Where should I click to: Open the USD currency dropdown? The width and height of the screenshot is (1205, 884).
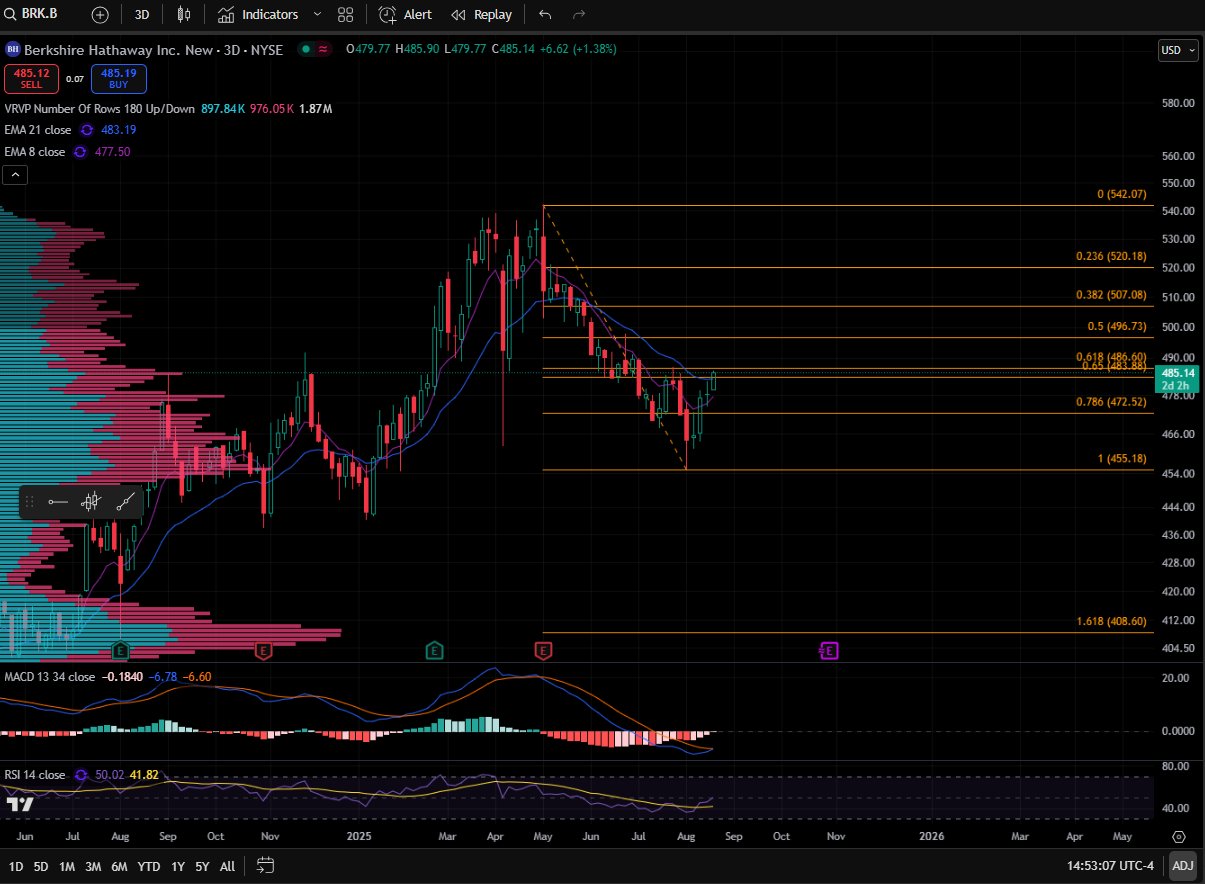(x=1177, y=51)
